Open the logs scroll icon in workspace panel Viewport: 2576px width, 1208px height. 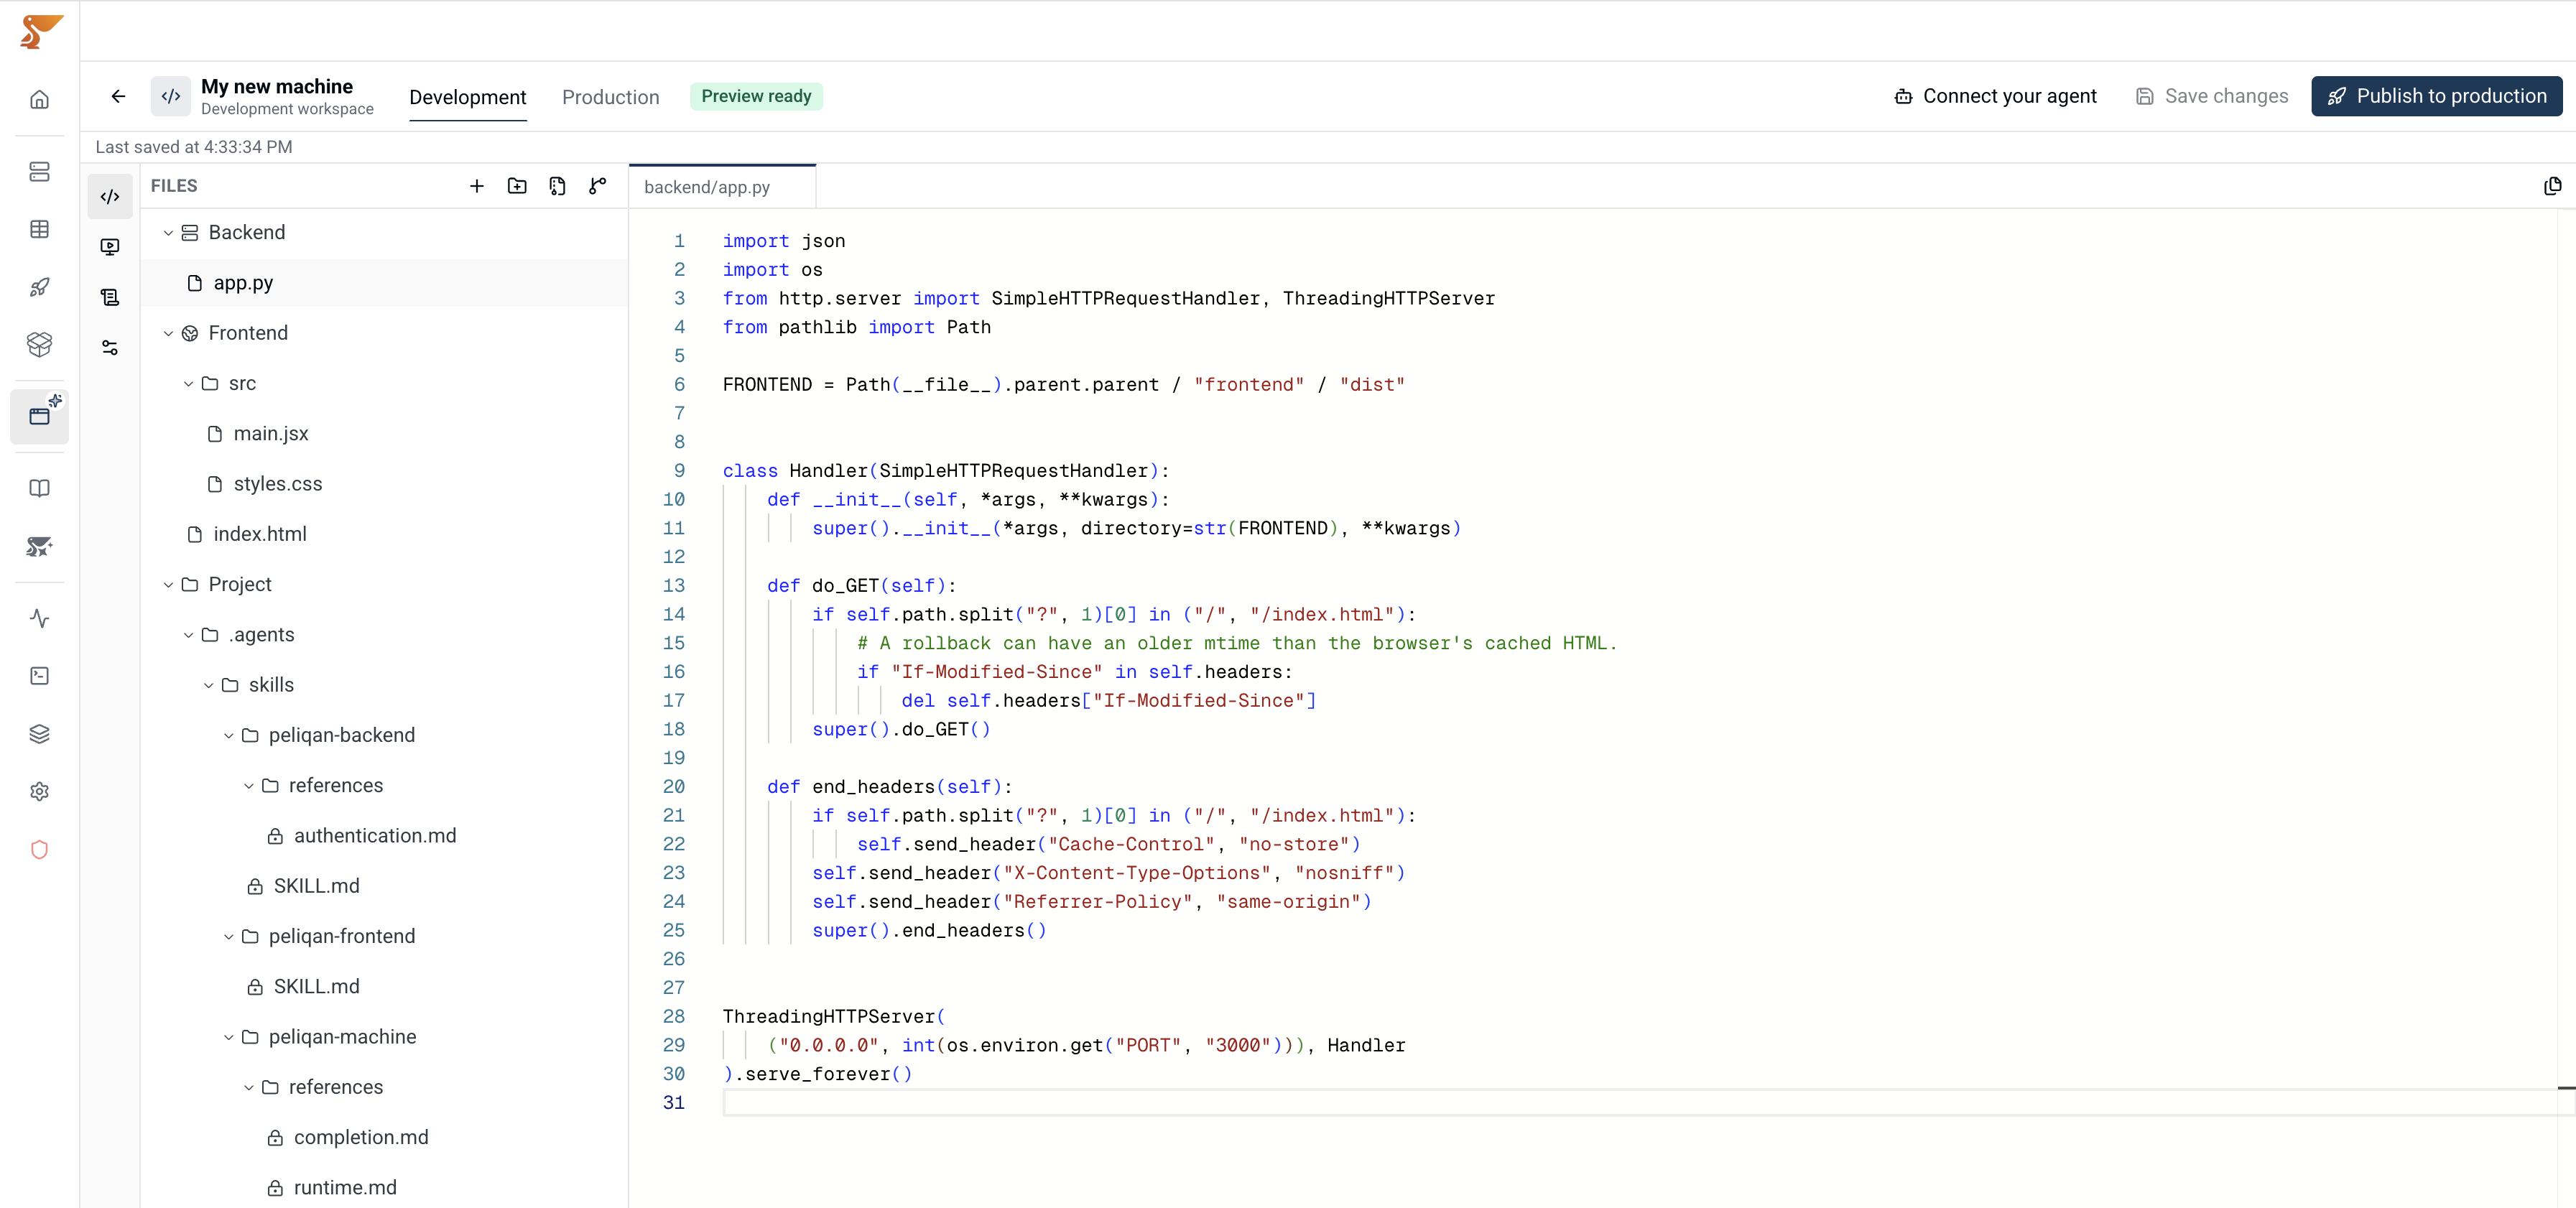[110, 297]
